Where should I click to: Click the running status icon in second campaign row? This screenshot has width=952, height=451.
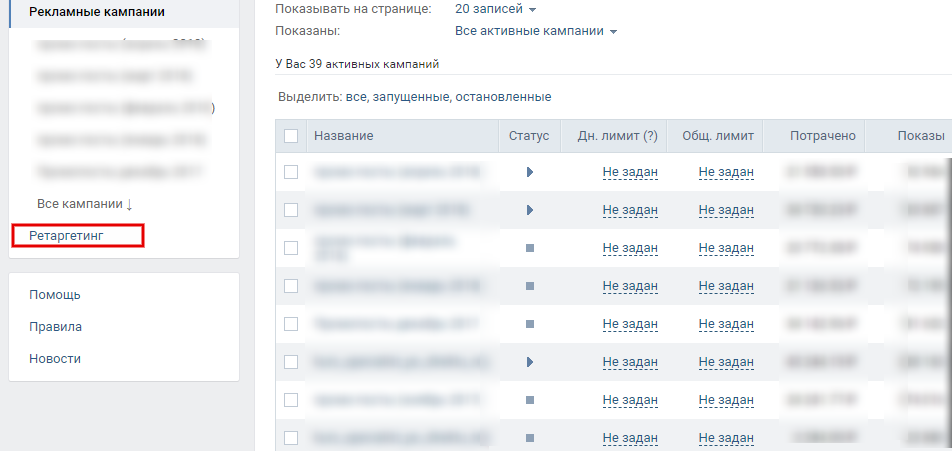(x=529, y=210)
